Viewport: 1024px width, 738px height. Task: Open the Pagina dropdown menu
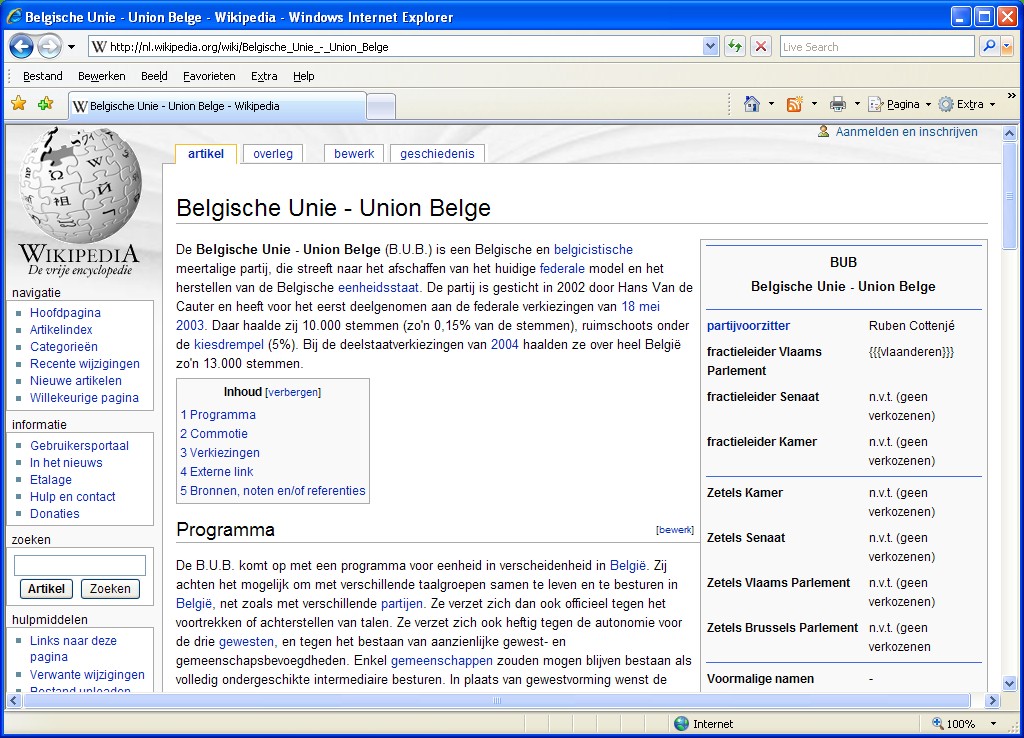[900, 104]
